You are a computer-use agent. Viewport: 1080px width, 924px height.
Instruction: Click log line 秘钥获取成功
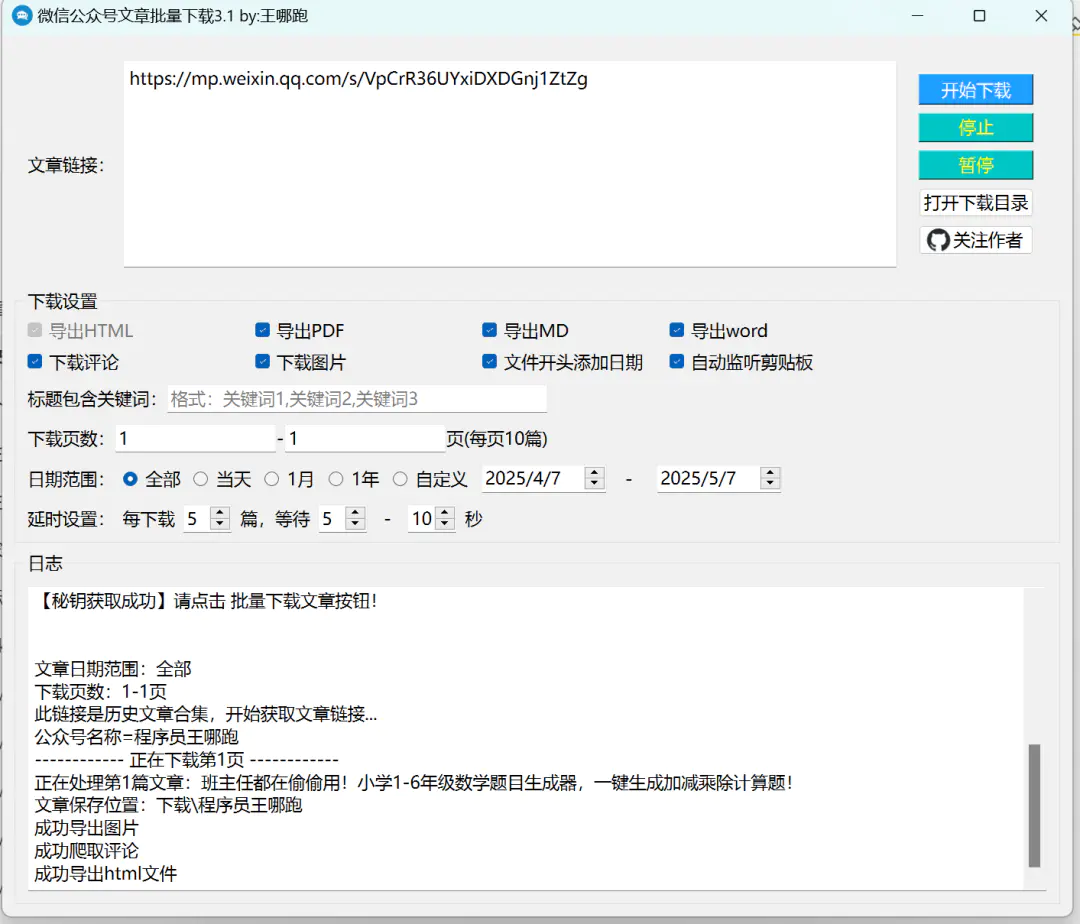205,601
